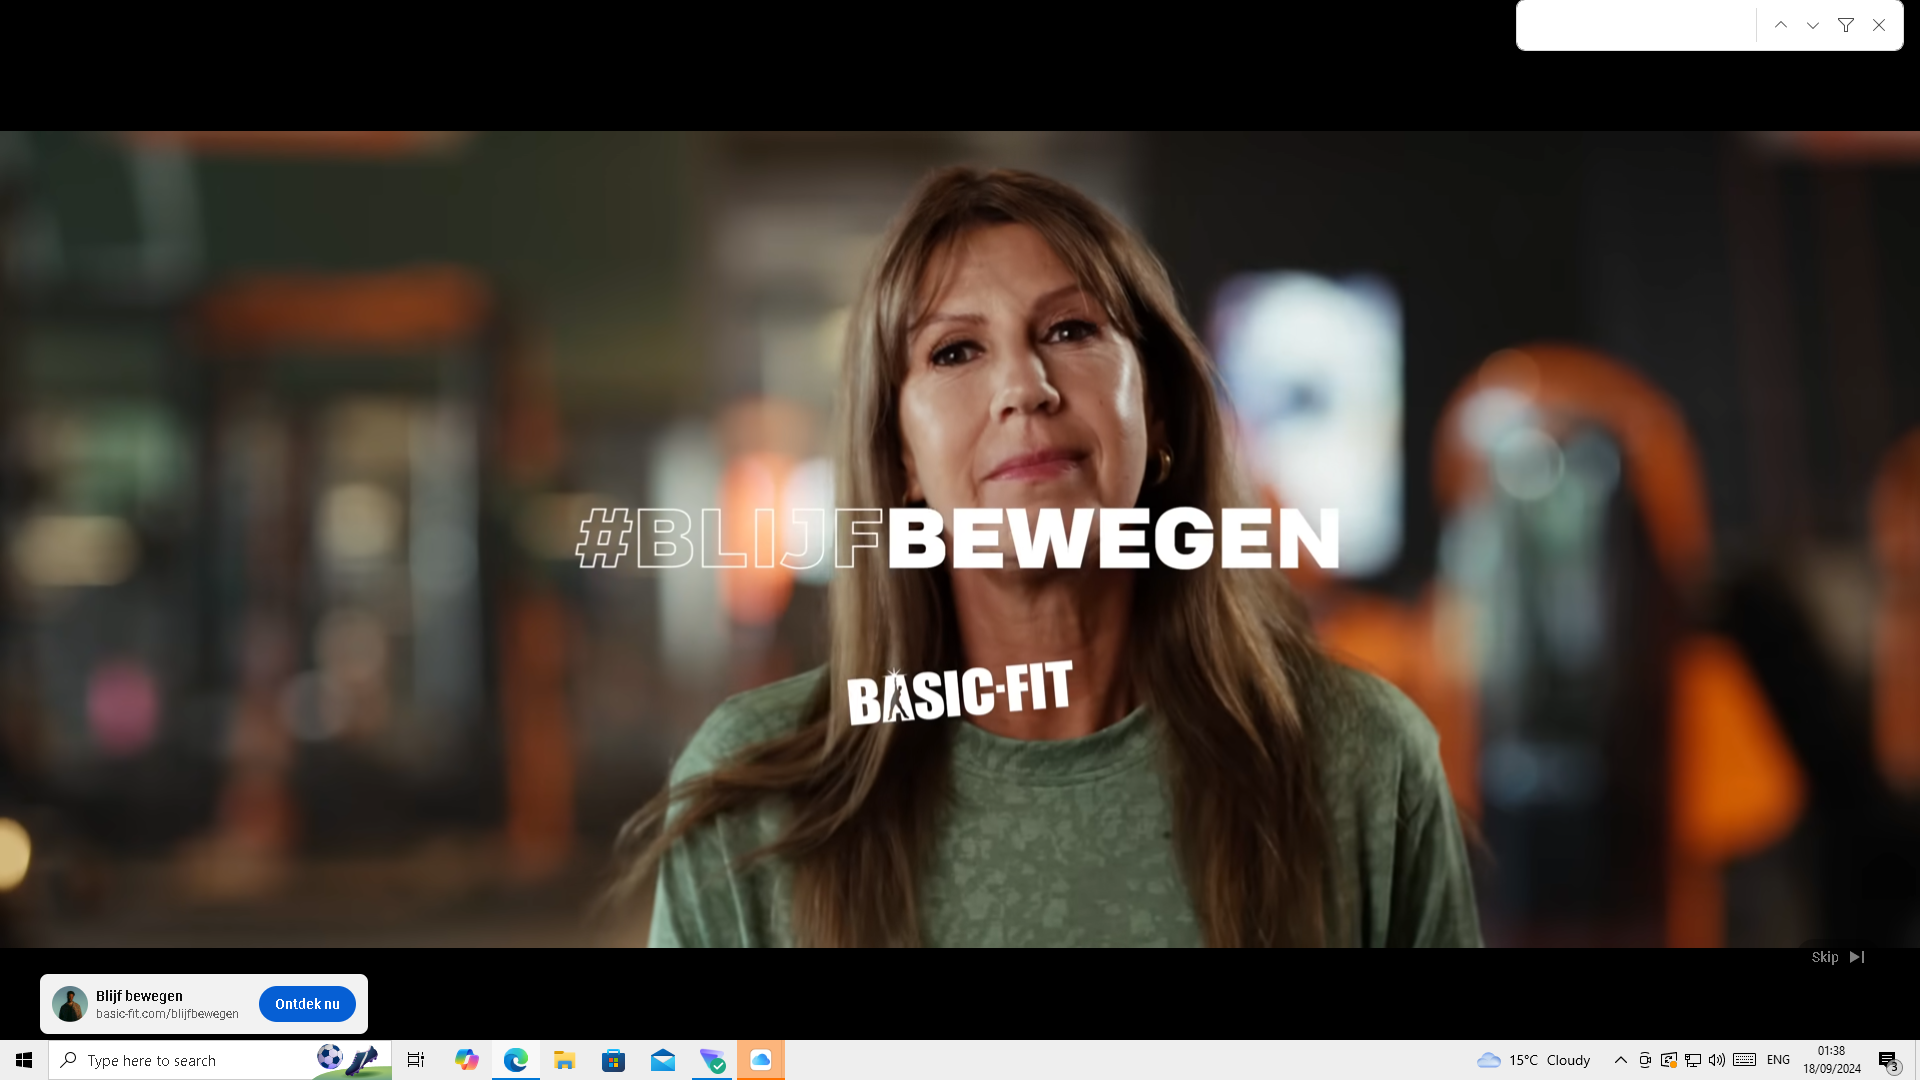1920x1080 pixels.
Task: Open the volume control
Action: click(1717, 1060)
